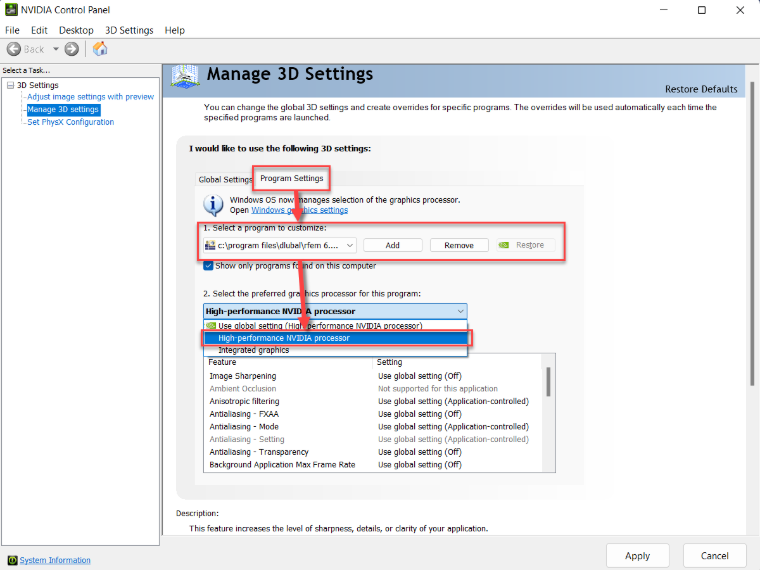Image resolution: width=760 pixels, height=570 pixels.
Task: Click the Add program button
Action: pyautogui.click(x=393, y=245)
